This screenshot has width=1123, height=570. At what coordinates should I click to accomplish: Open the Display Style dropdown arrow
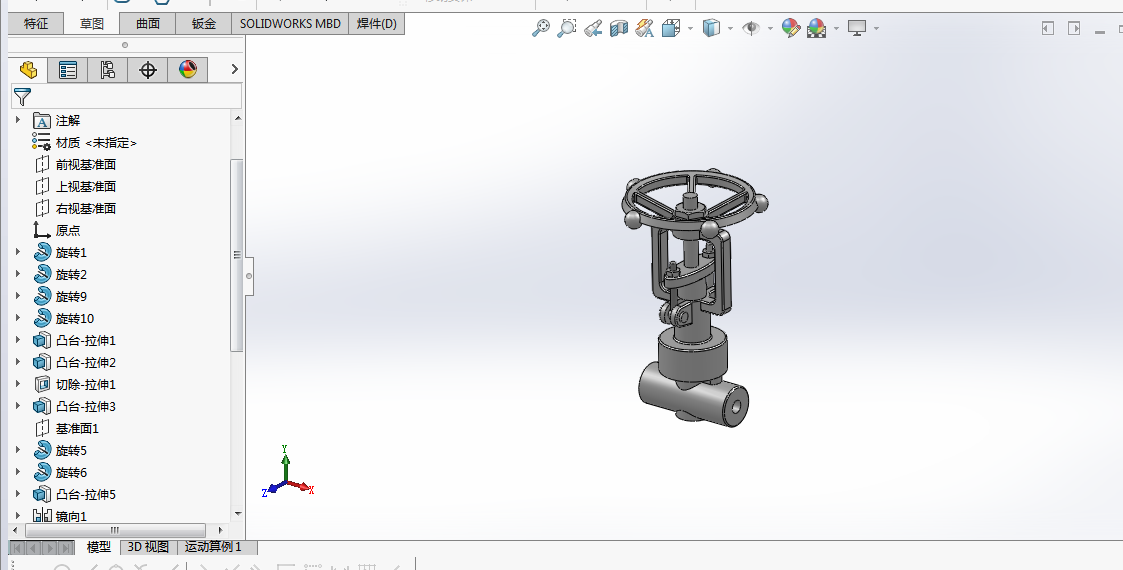730,29
